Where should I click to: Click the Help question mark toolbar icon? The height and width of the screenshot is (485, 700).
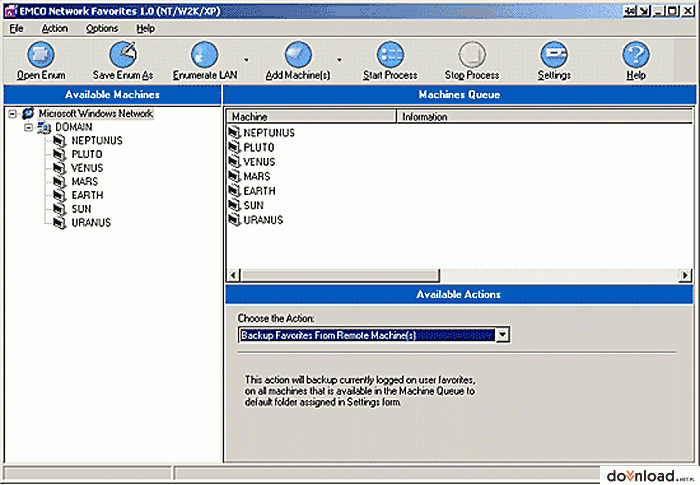(636, 55)
